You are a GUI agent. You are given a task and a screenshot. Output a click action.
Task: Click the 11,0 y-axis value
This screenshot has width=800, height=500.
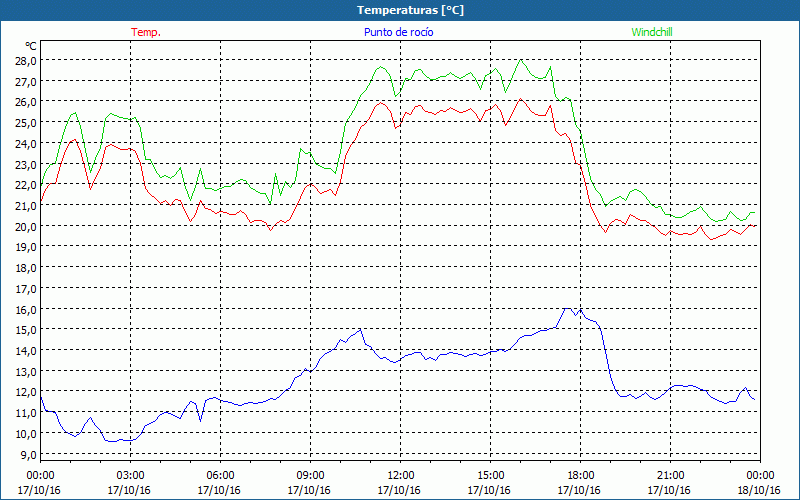coord(26,413)
